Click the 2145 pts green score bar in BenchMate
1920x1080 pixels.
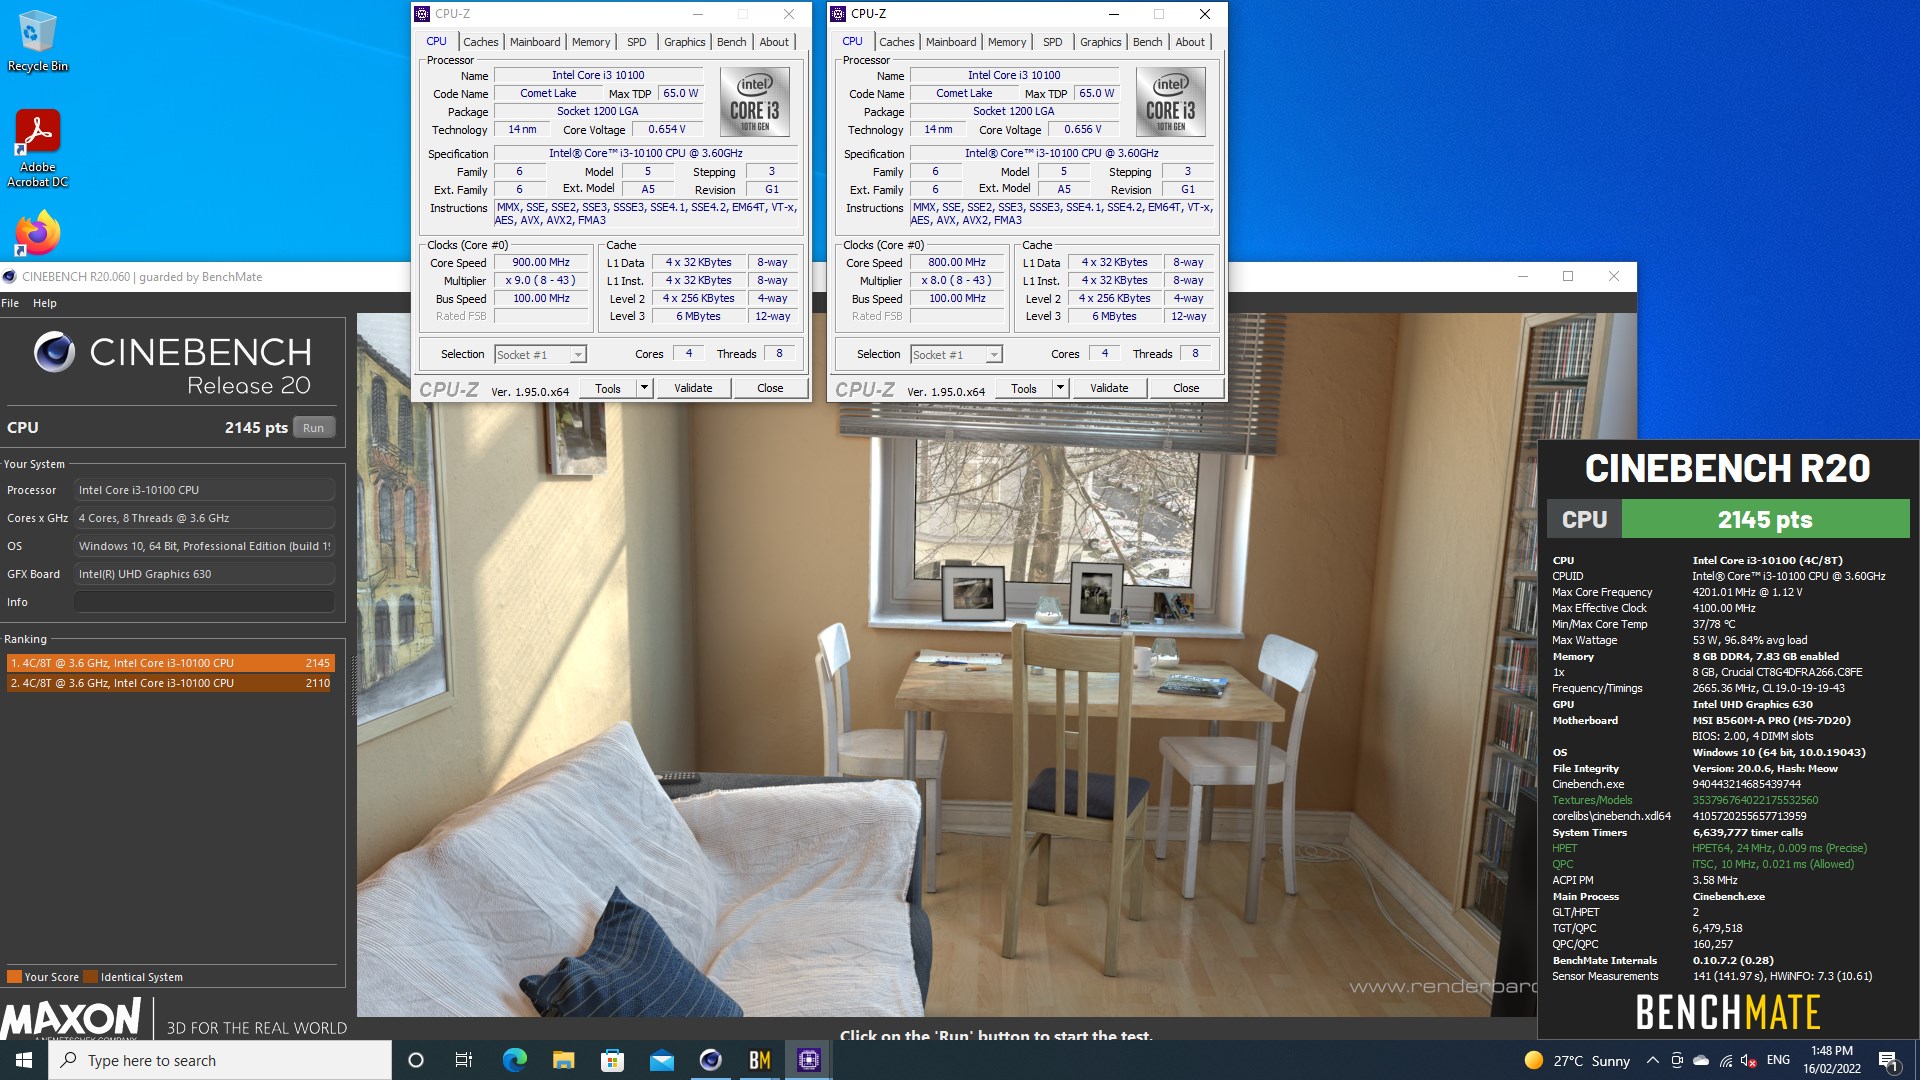point(1765,519)
